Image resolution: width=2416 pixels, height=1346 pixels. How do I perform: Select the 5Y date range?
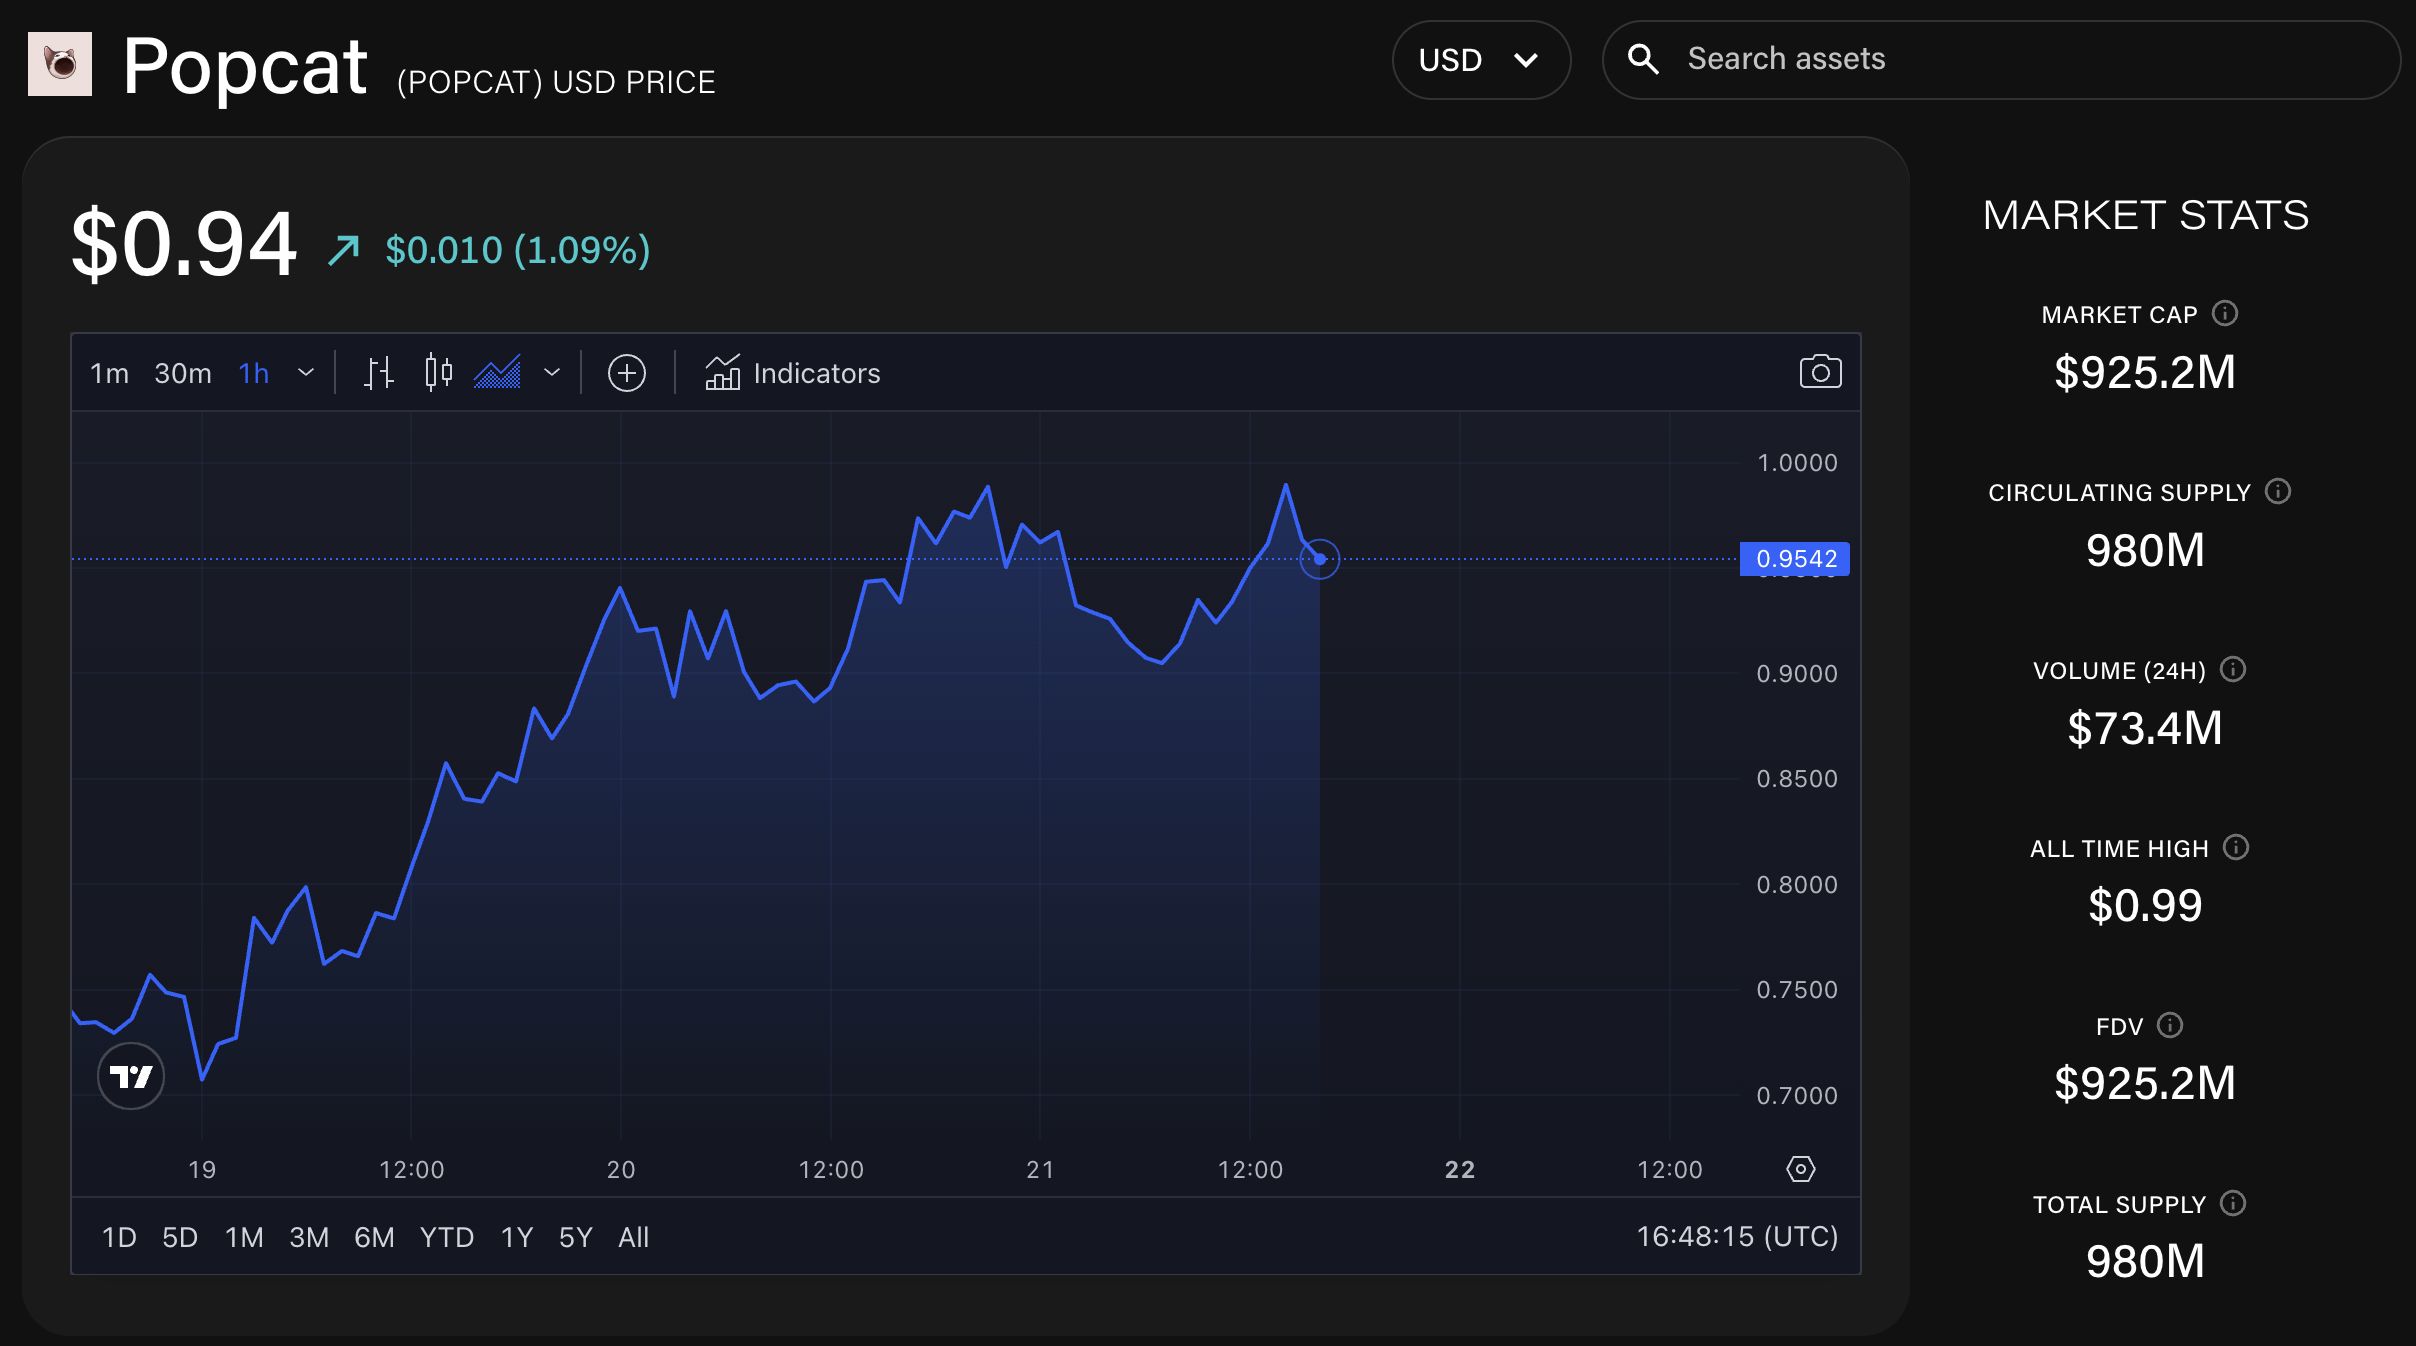click(x=576, y=1238)
